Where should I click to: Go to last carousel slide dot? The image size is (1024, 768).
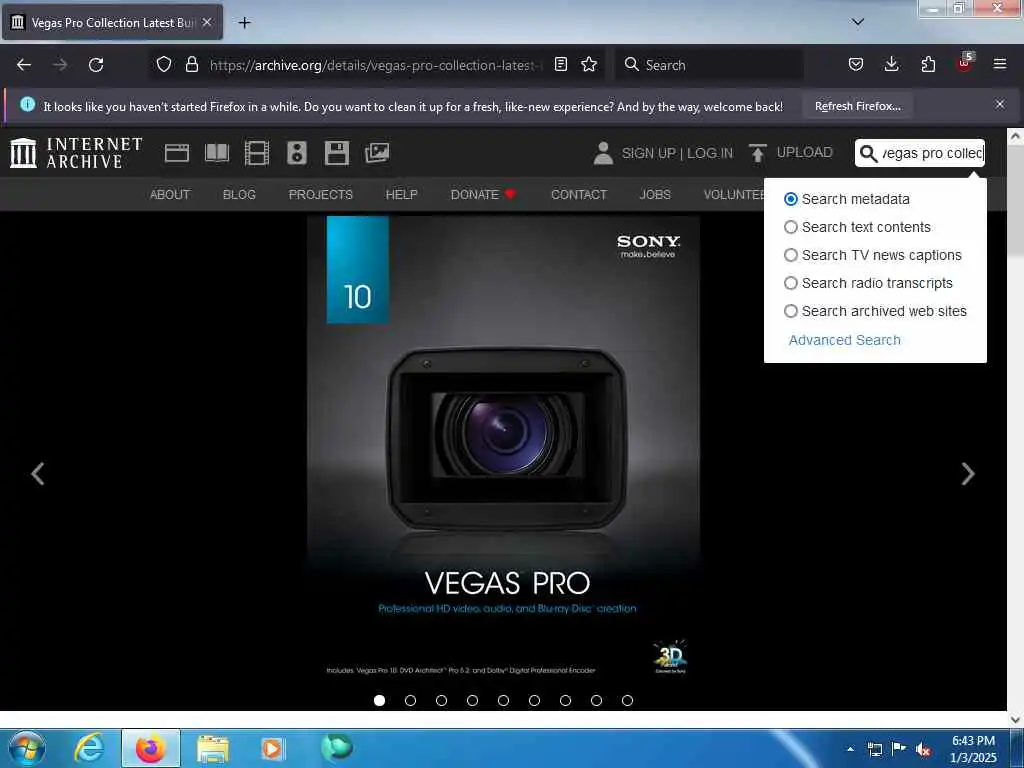point(628,701)
